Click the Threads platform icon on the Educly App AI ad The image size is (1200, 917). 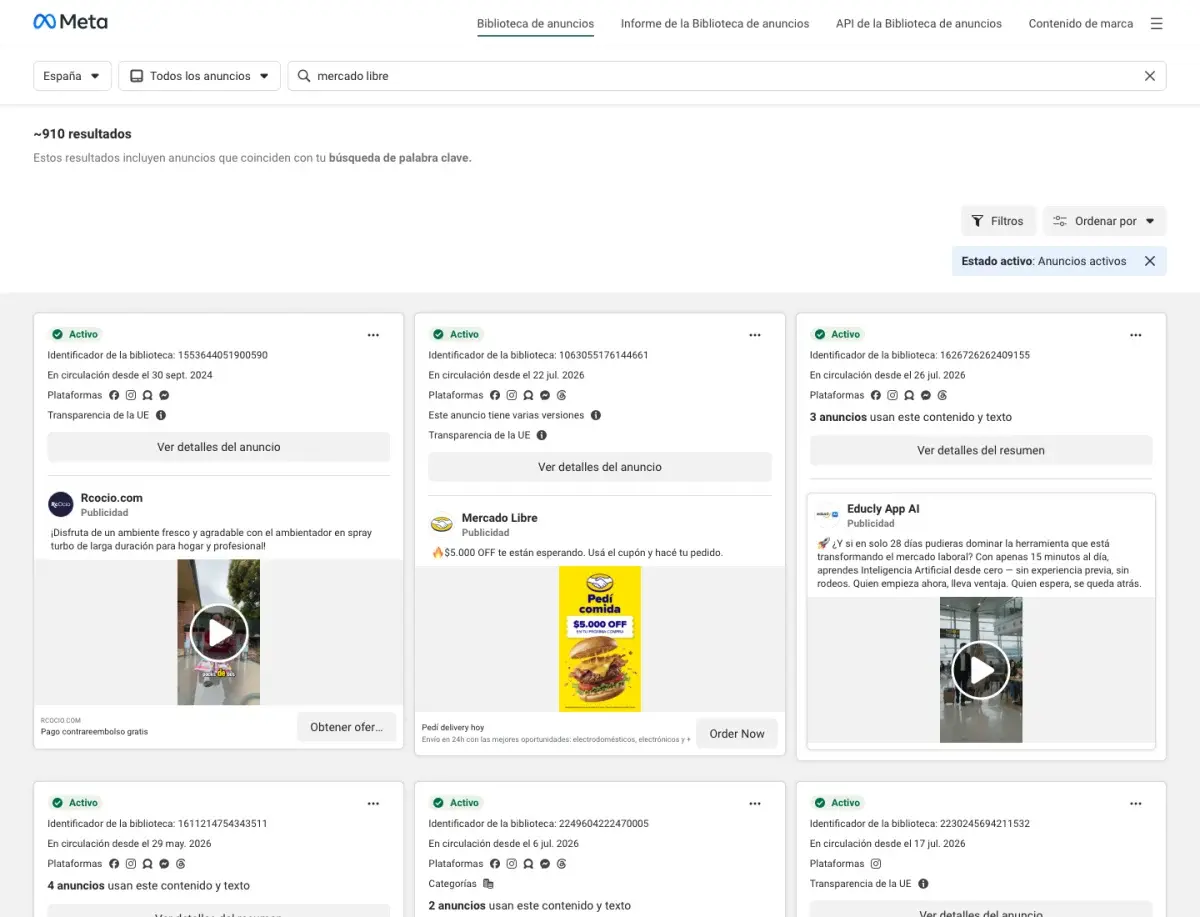coord(943,395)
